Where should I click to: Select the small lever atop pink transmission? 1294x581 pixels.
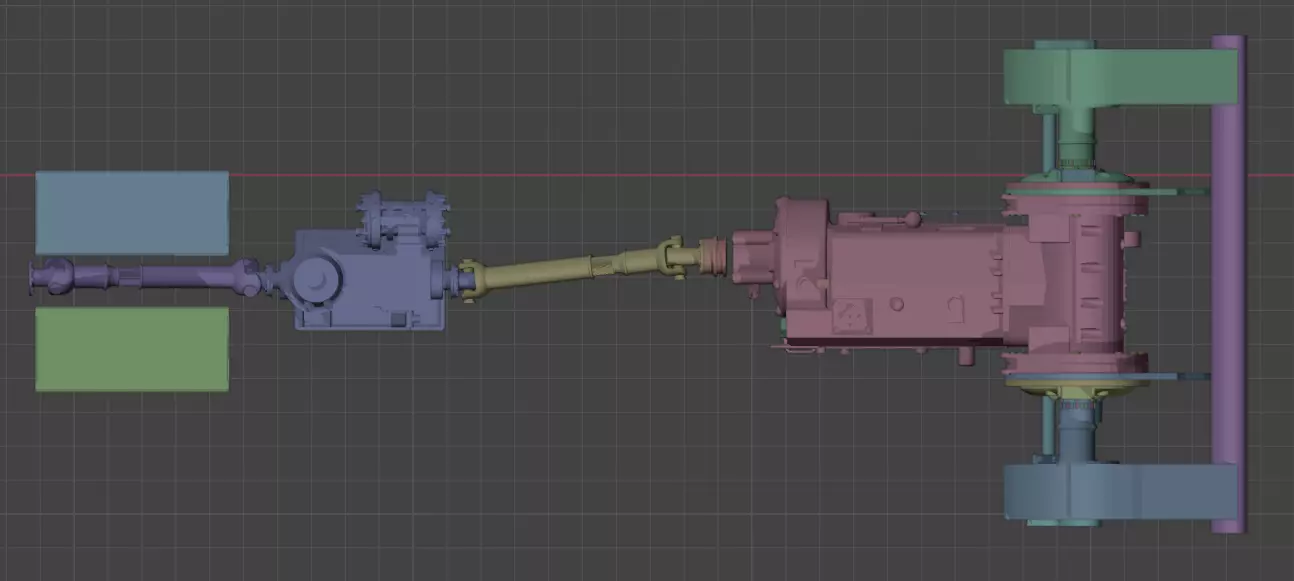coord(911,217)
